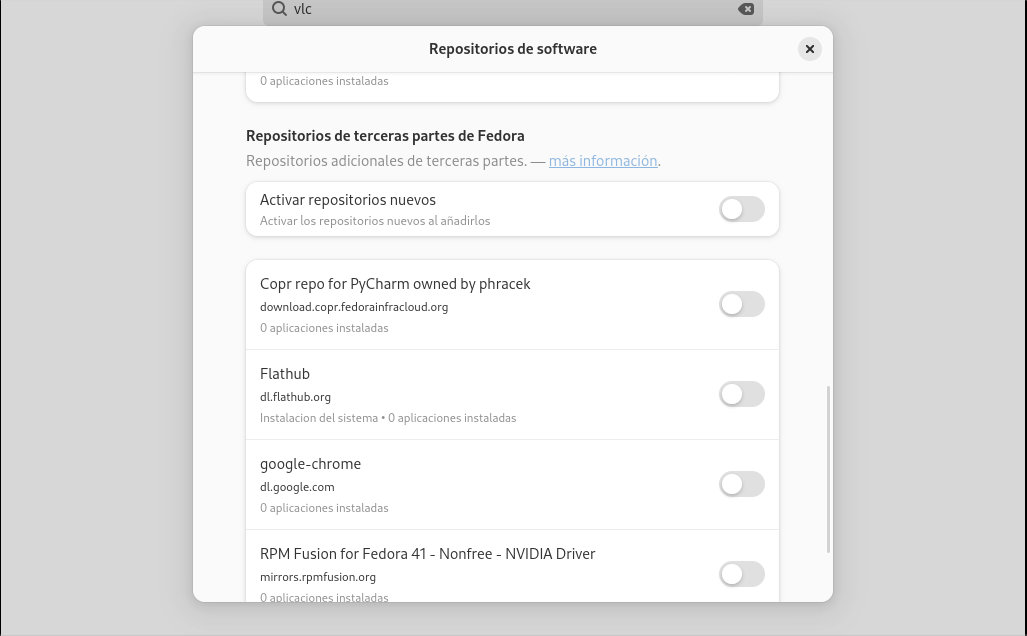Enable RPM Fusion NVIDIA Driver repository

(x=741, y=574)
